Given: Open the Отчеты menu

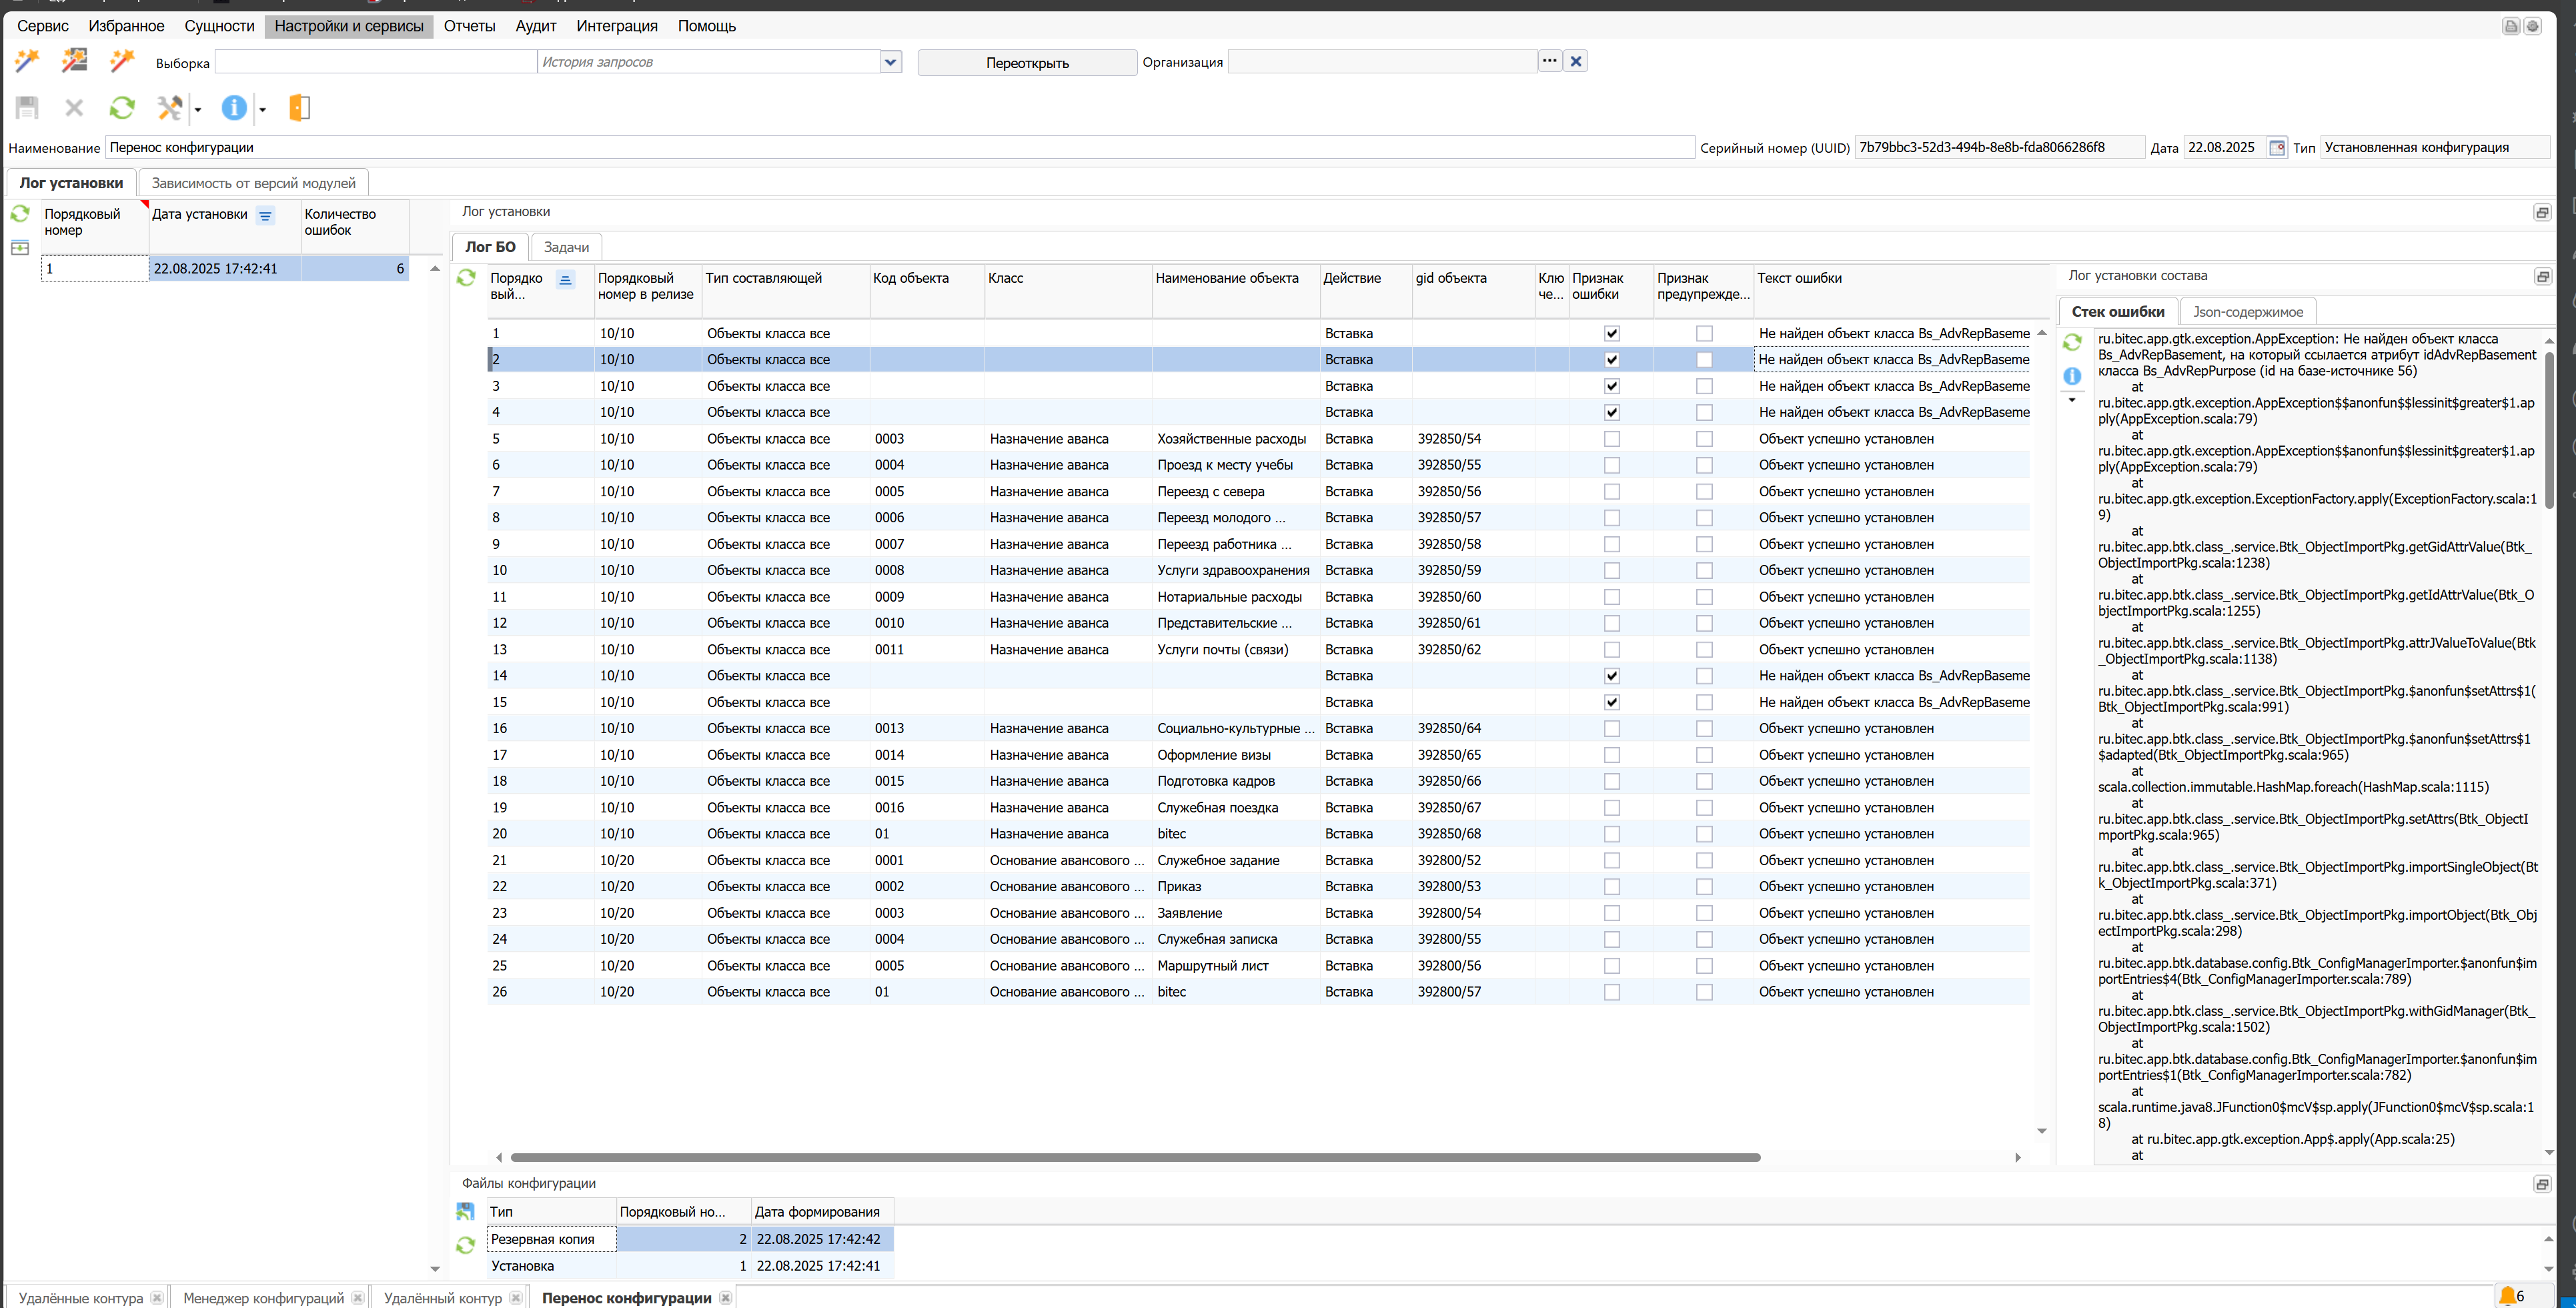Looking at the screenshot, I should coord(469,26).
